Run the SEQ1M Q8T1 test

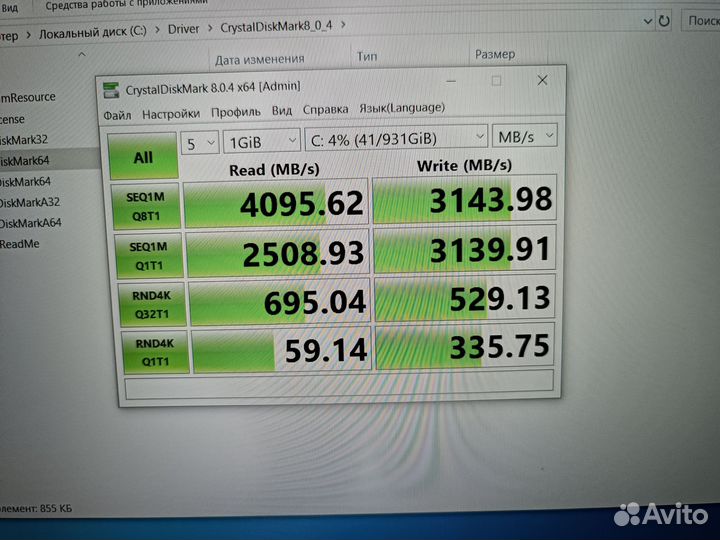pos(146,203)
